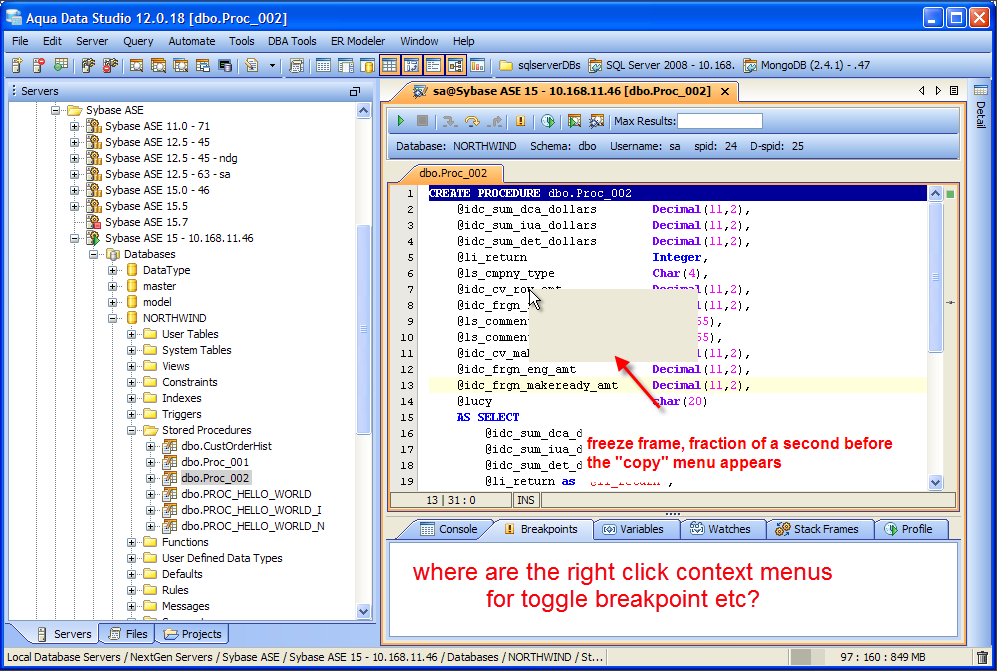Screen dimensions: 997x671
Task: Collapse the Stored Procedures folder
Action: pos(132,430)
